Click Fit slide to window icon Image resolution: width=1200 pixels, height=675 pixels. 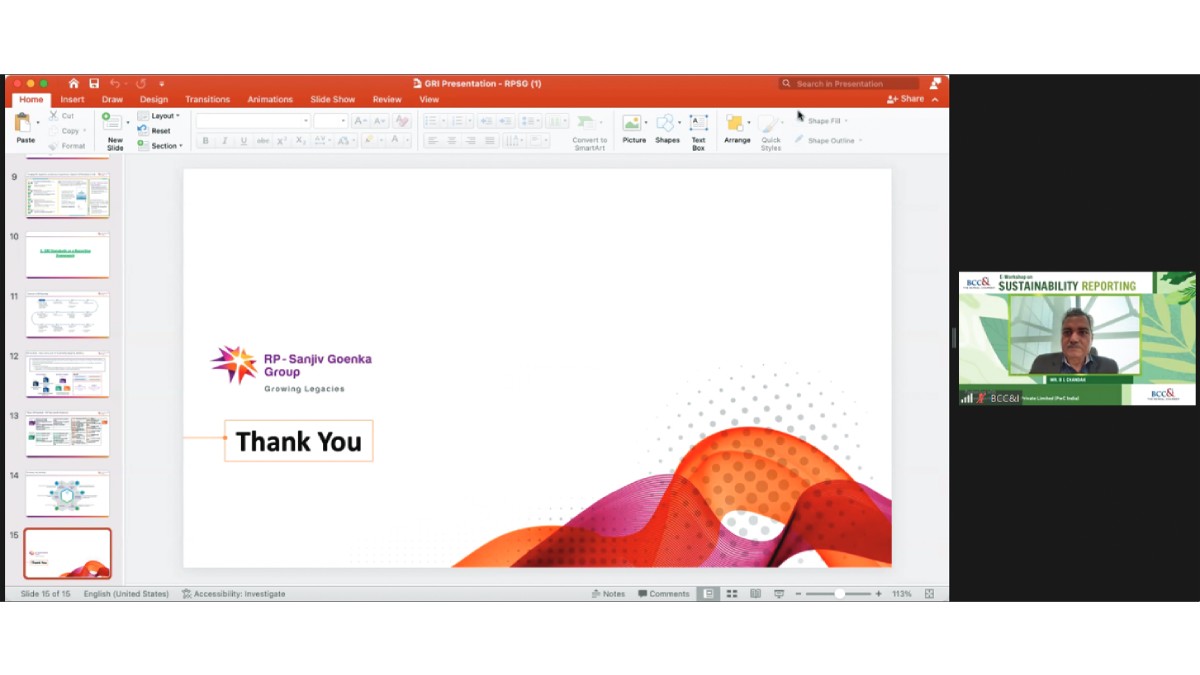[929, 594]
